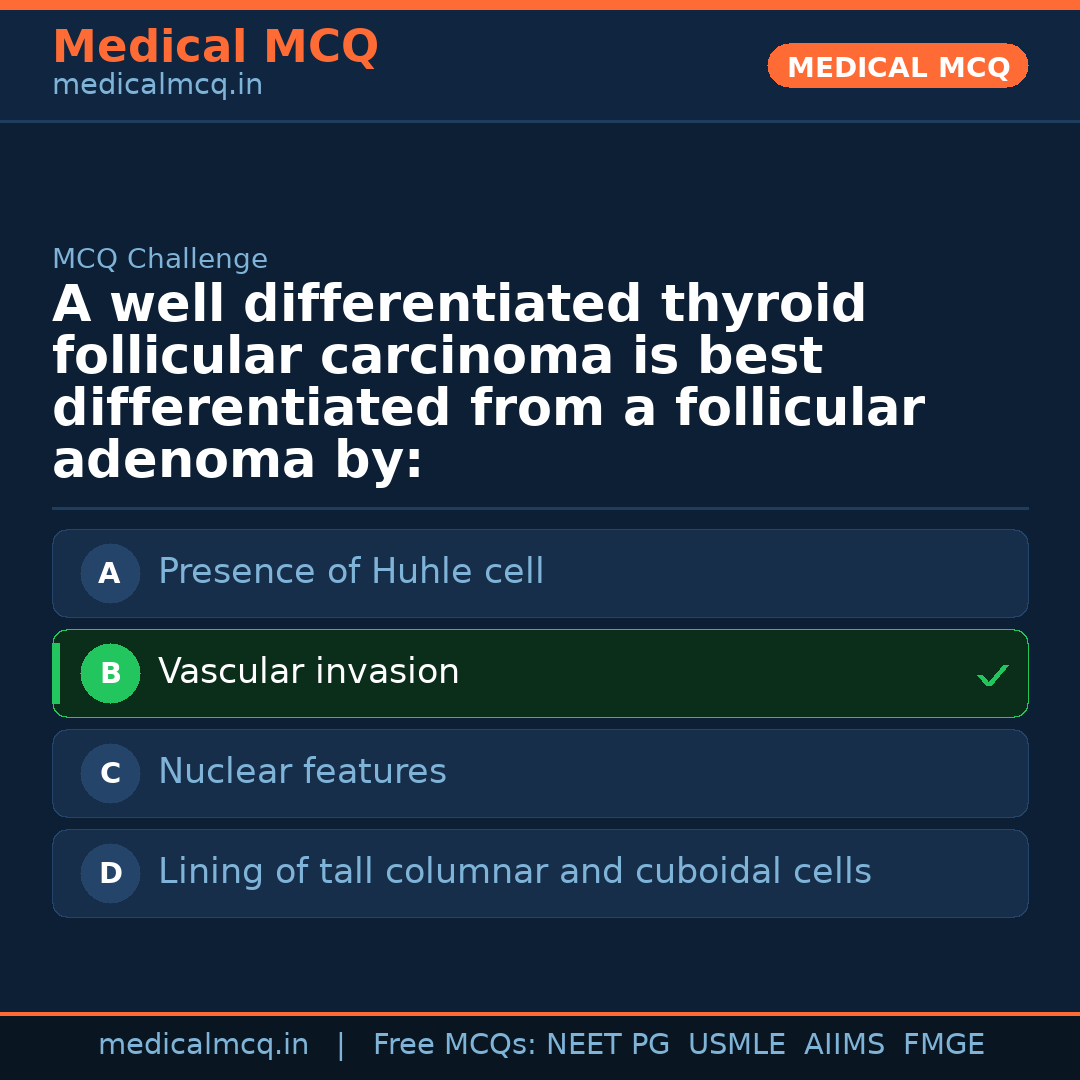This screenshot has height=1080, width=1080.
Task: Click the orange MEDICAL MCQ badge
Action: pos(897,66)
